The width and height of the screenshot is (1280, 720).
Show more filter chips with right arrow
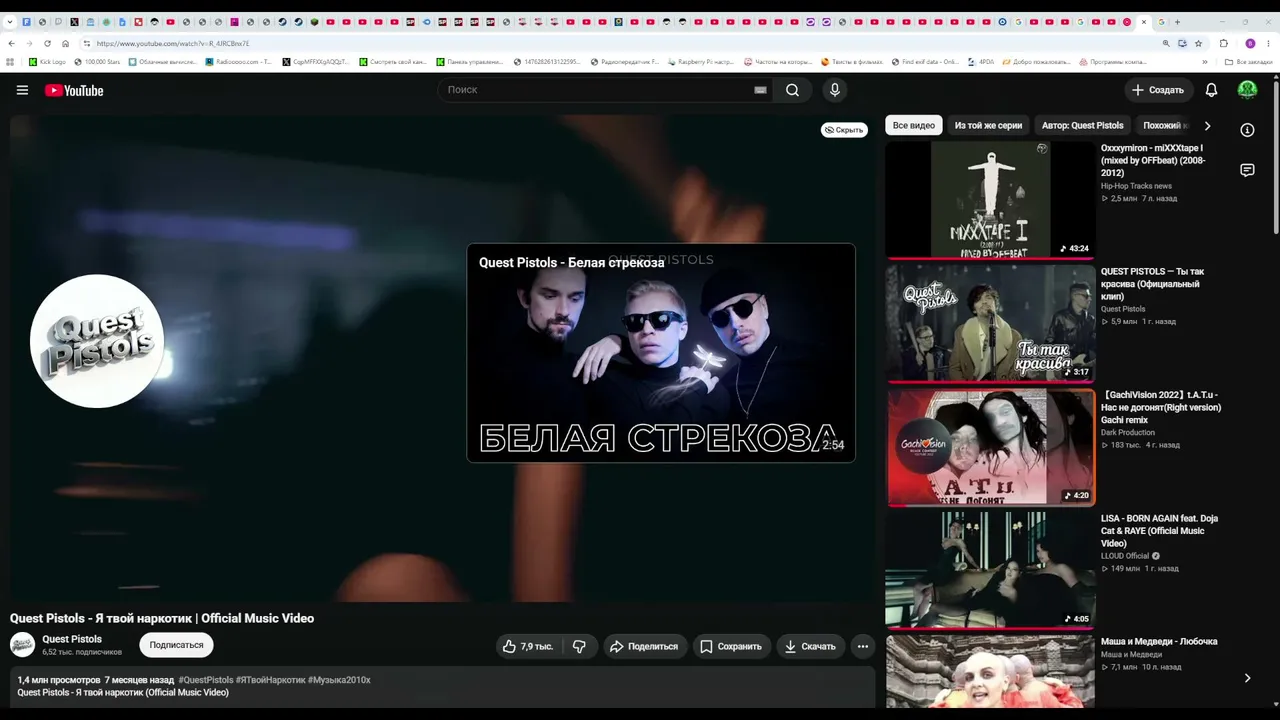[1207, 126]
